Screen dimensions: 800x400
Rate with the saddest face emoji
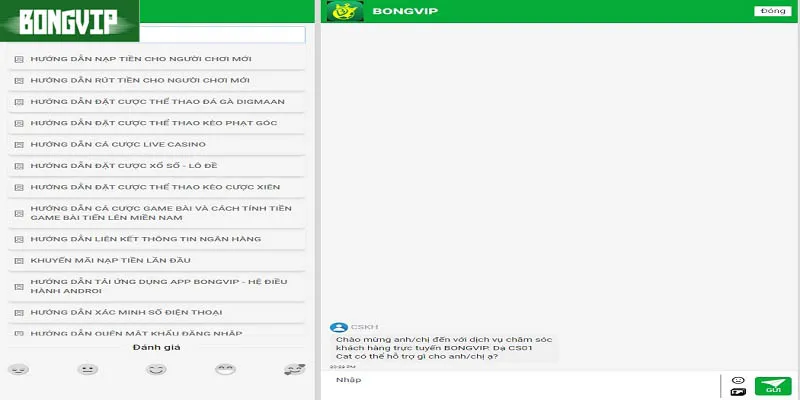[x=18, y=369]
